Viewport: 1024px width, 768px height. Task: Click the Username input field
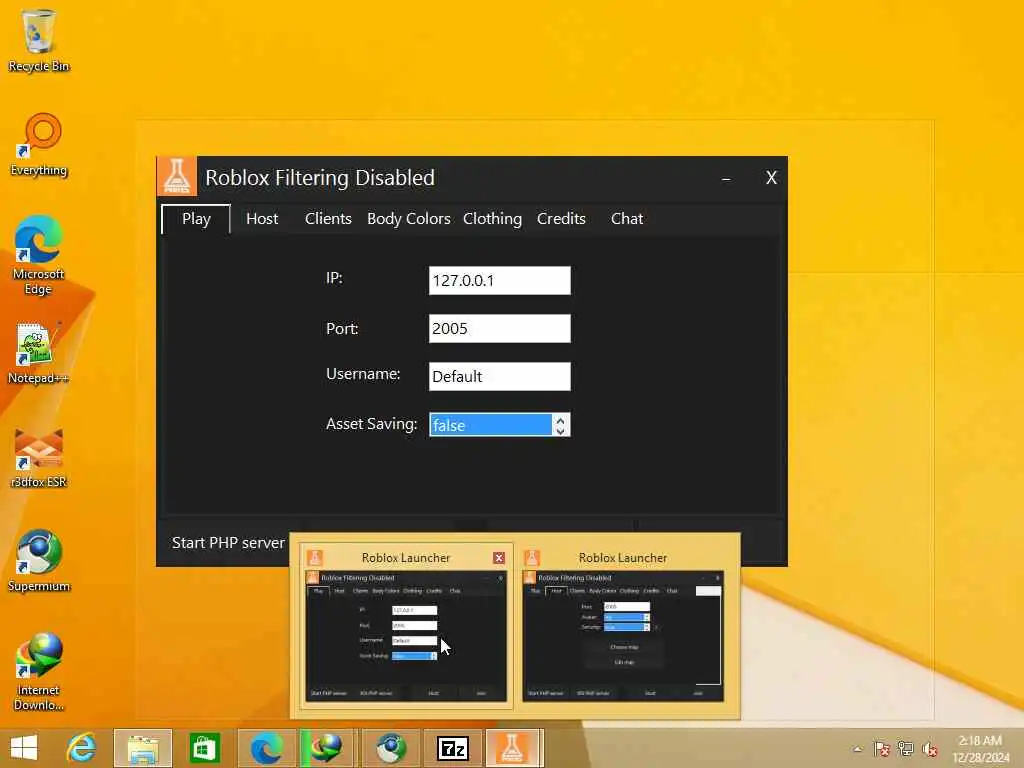click(x=500, y=376)
